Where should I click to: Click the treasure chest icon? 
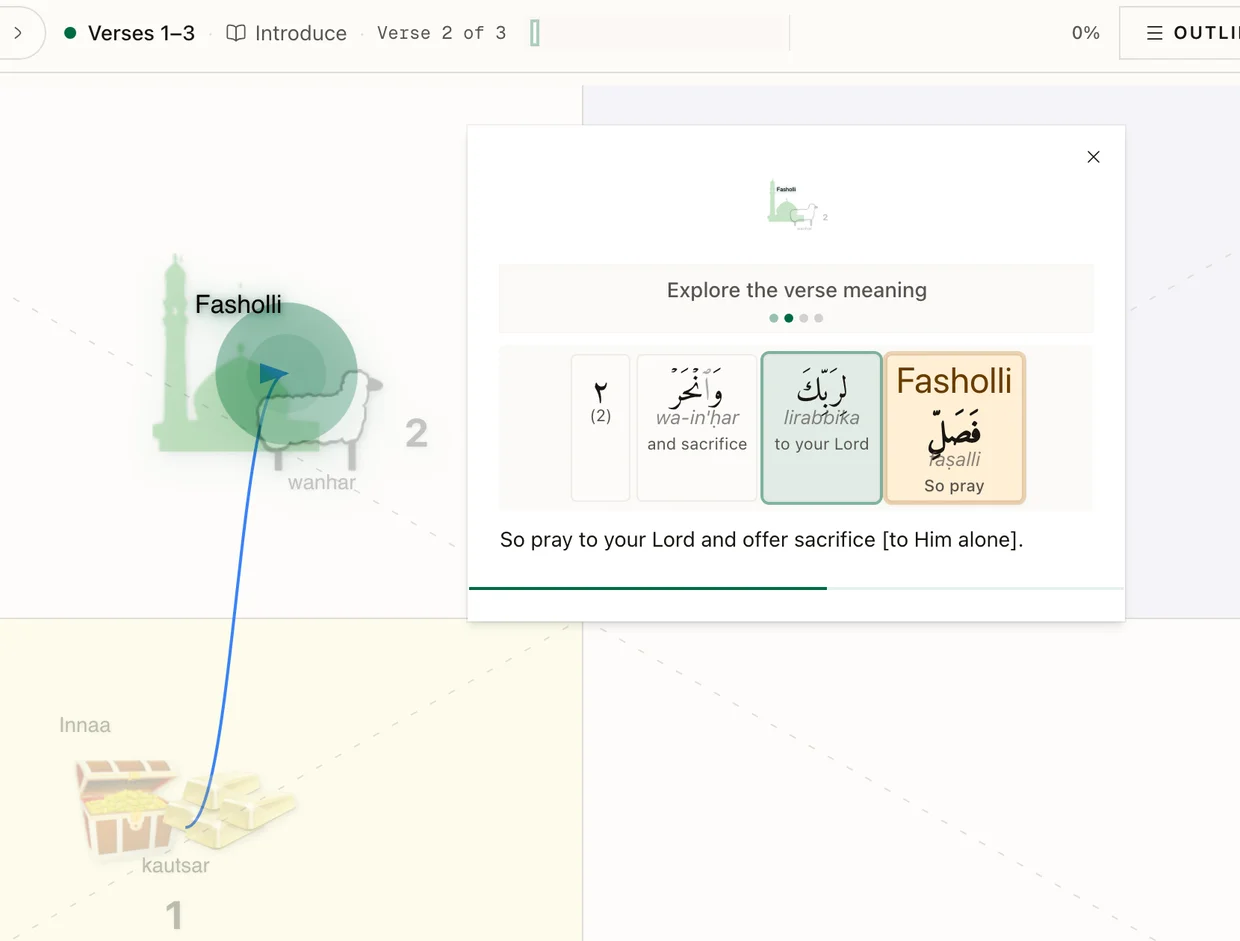click(x=125, y=808)
